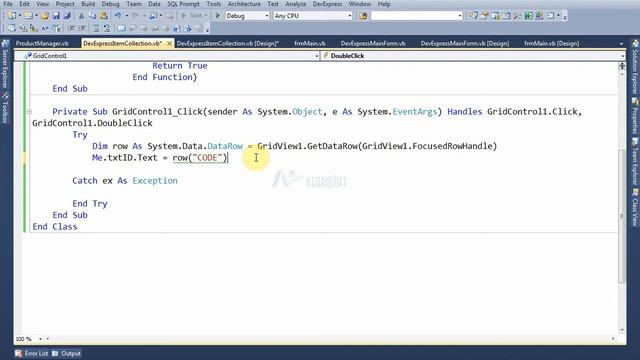Image resolution: width=640 pixels, height=360 pixels.
Task: Click the Open File folder icon
Action: 44,16
